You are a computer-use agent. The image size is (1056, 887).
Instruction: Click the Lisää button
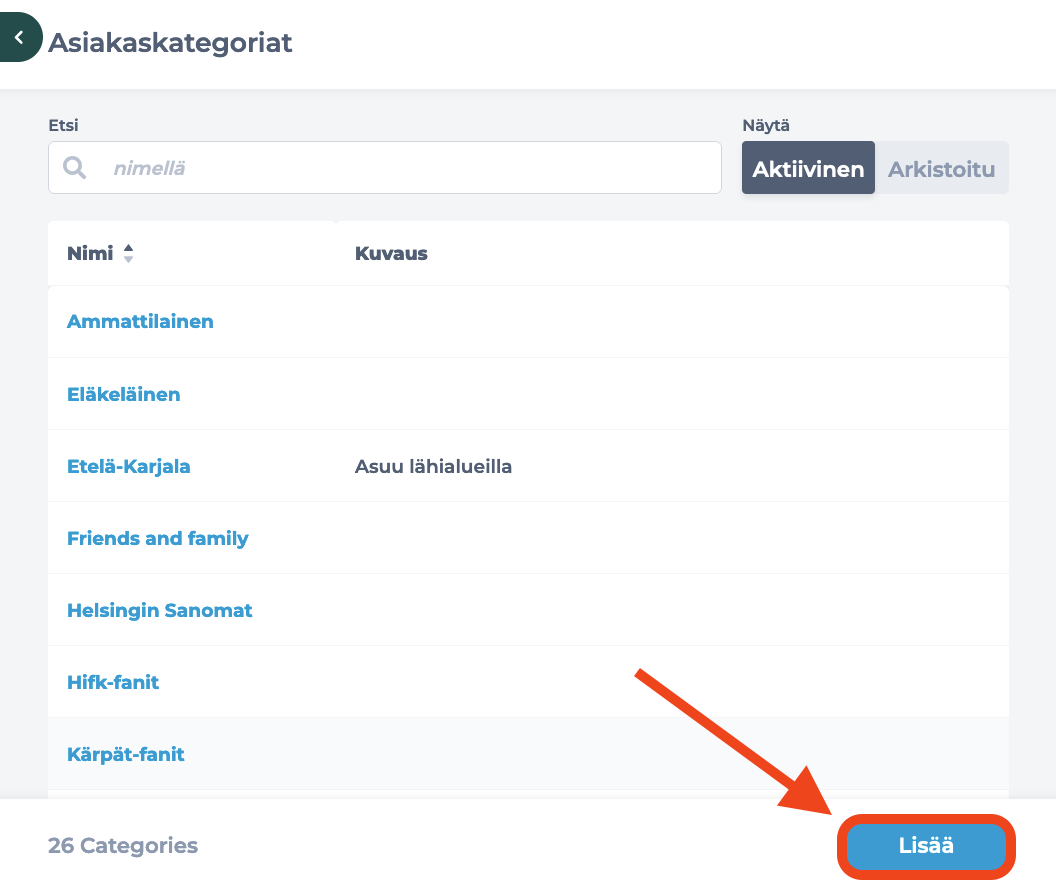pyautogui.click(x=926, y=846)
